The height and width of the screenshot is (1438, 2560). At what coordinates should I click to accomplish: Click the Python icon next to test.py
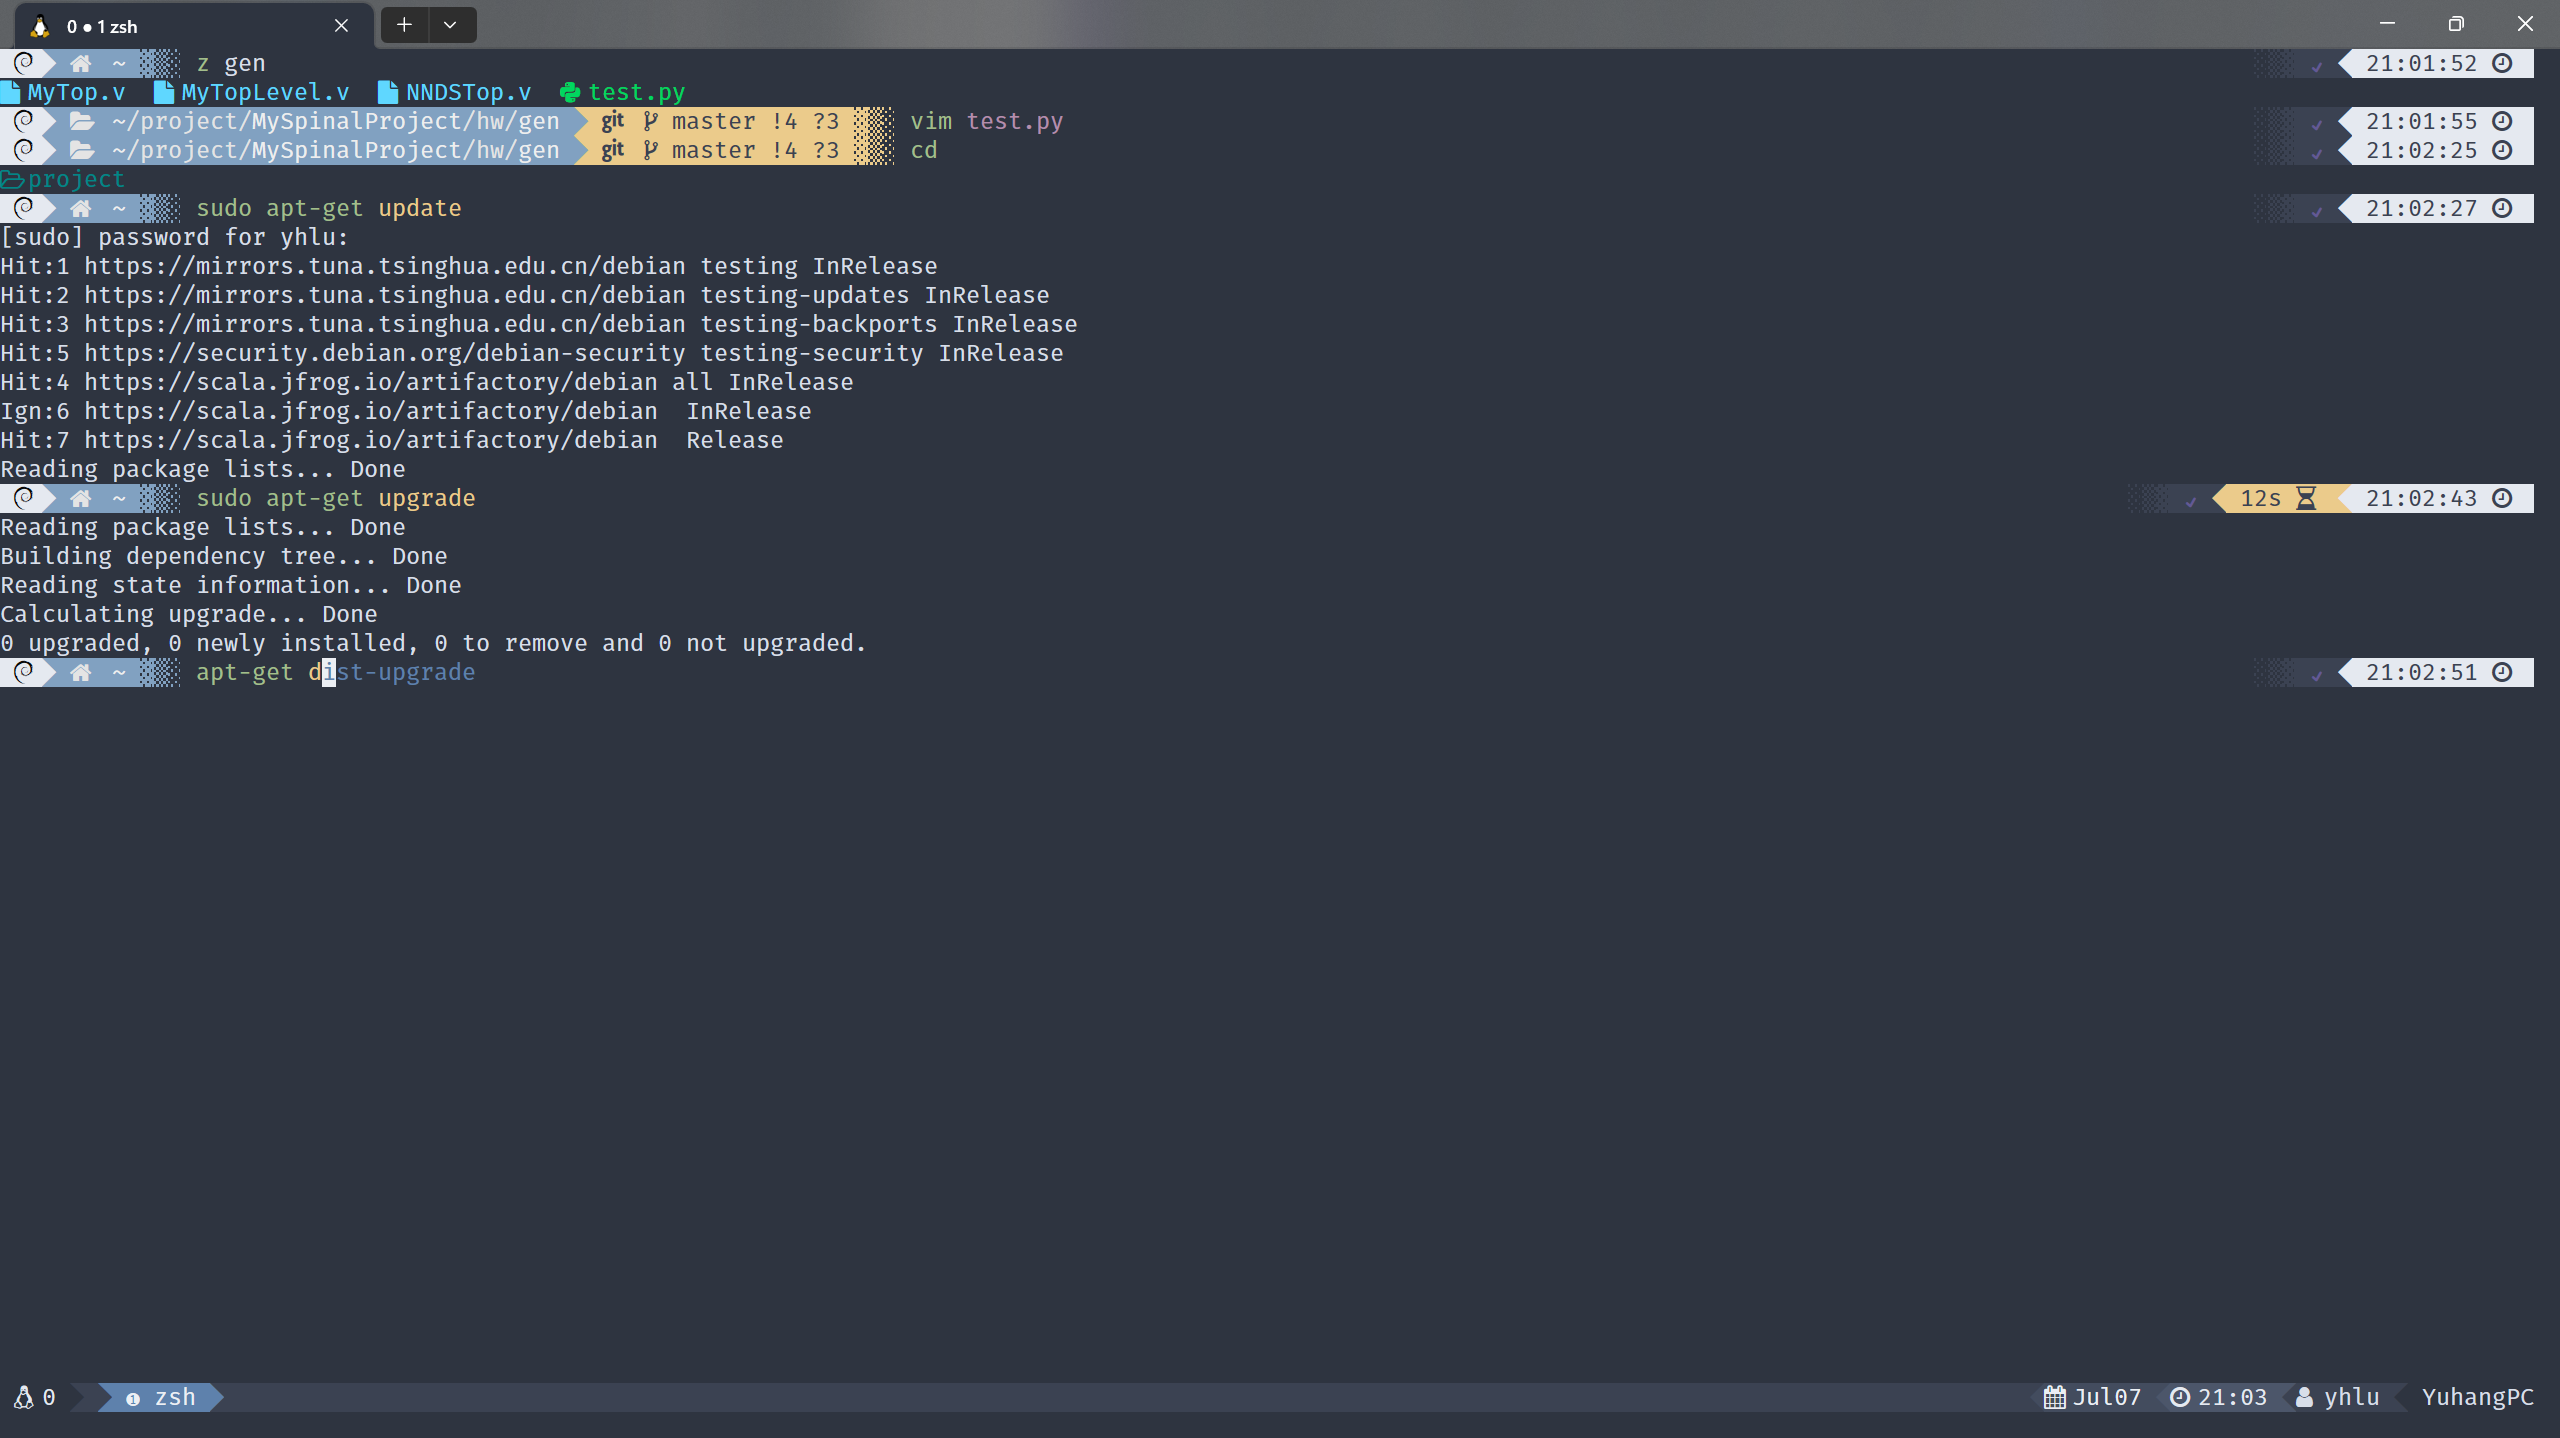[x=570, y=92]
